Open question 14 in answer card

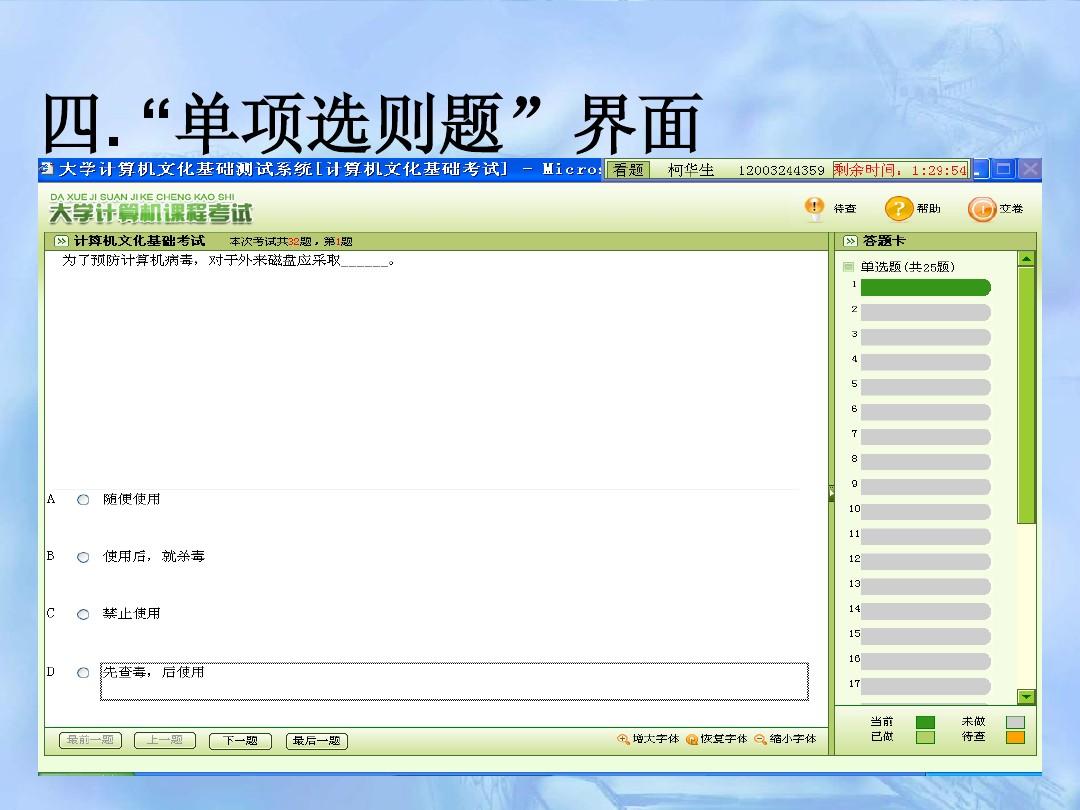click(x=926, y=612)
